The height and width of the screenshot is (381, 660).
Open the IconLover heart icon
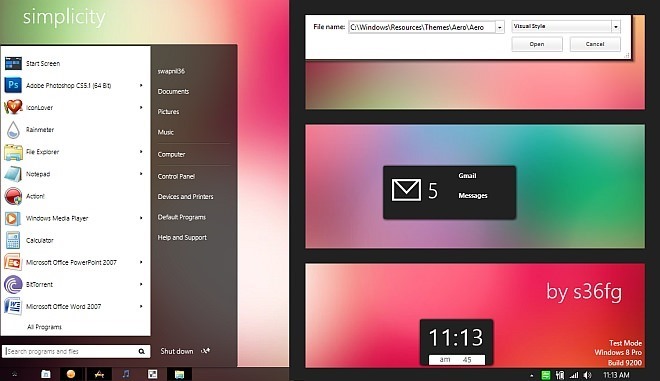click(x=13, y=107)
